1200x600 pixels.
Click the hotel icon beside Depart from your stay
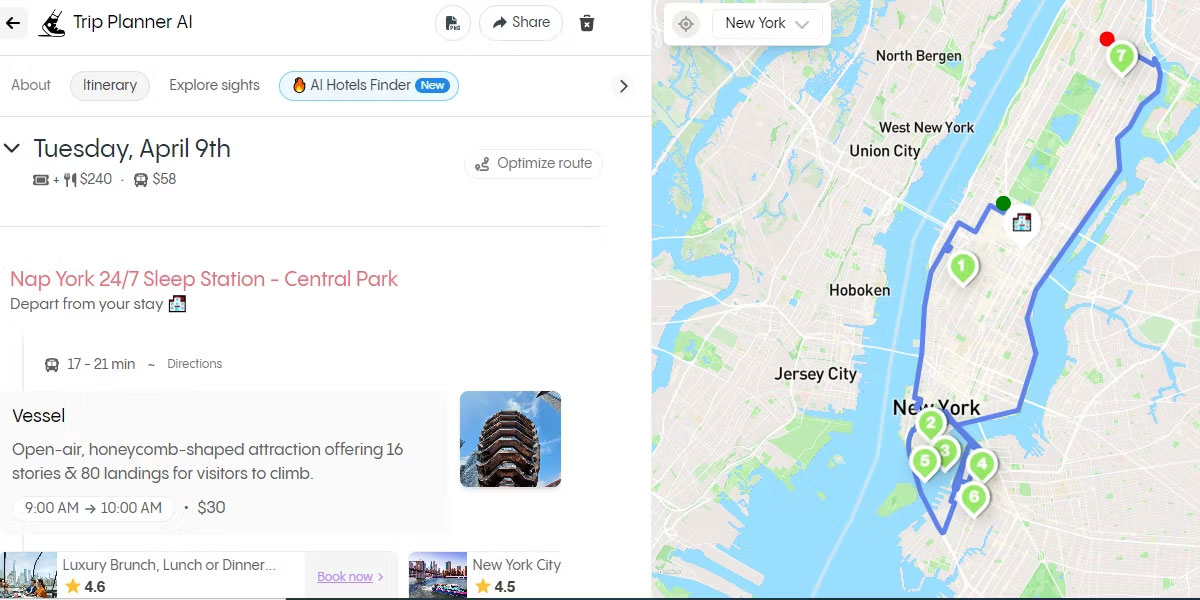(177, 304)
